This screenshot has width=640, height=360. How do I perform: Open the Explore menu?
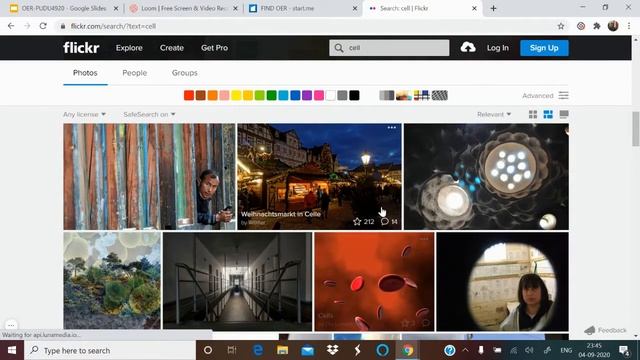[129, 48]
